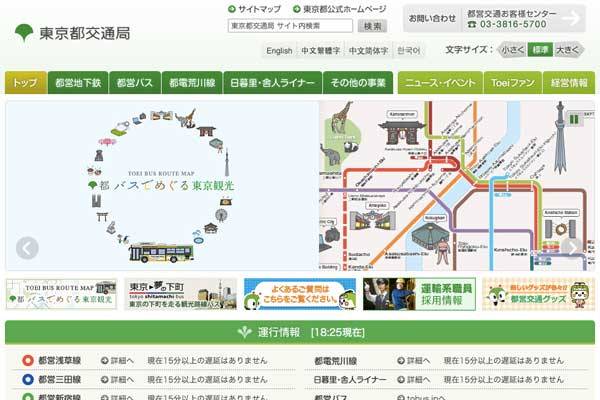600x400 pixels.
Task: Click the leaf icon in the 運行情報 header
Action: [x=245, y=332]
